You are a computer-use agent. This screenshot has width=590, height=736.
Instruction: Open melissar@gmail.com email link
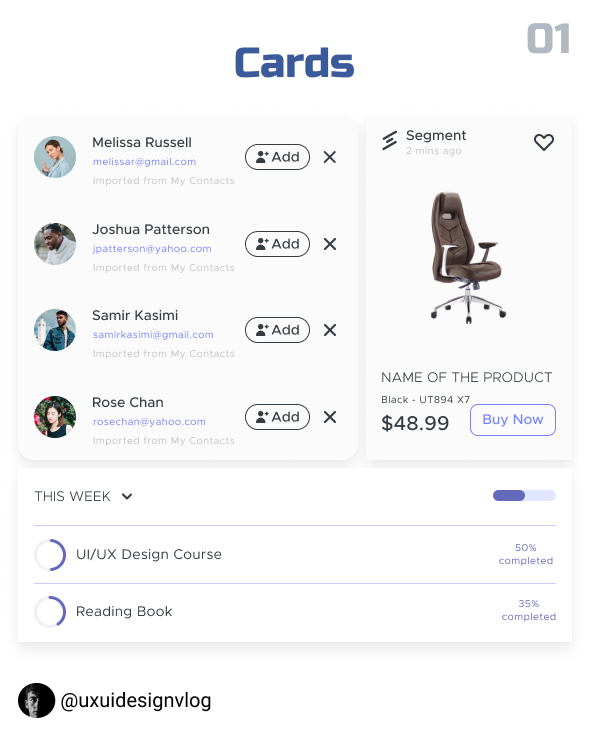click(145, 161)
